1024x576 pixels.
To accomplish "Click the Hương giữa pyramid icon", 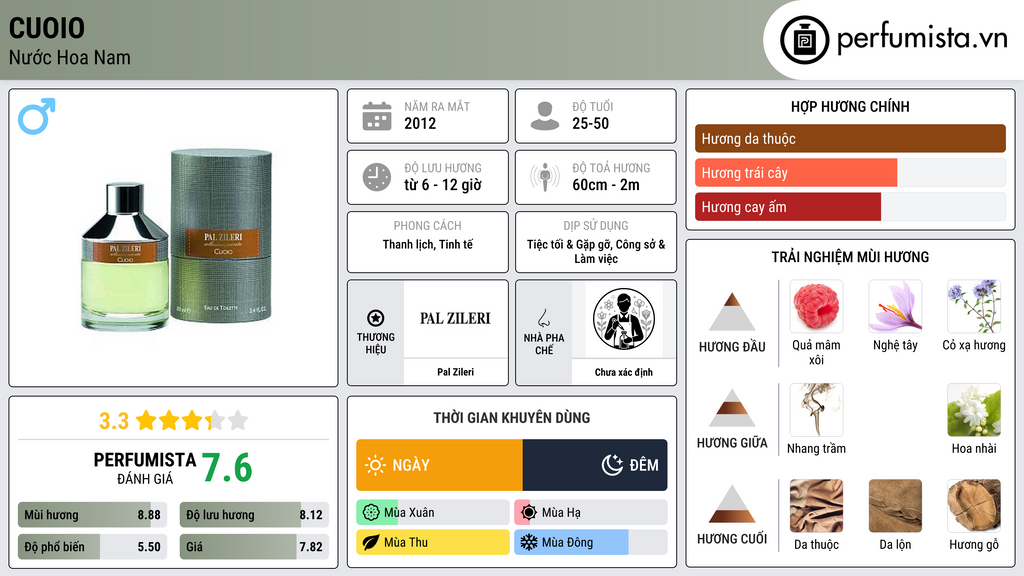I will (x=732, y=408).
